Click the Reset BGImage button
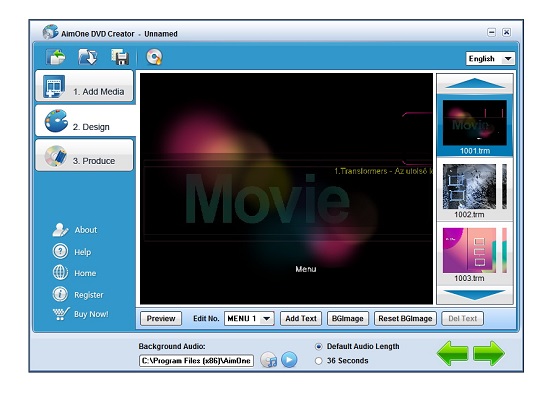The width and height of the screenshot is (550, 393). click(405, 319)
